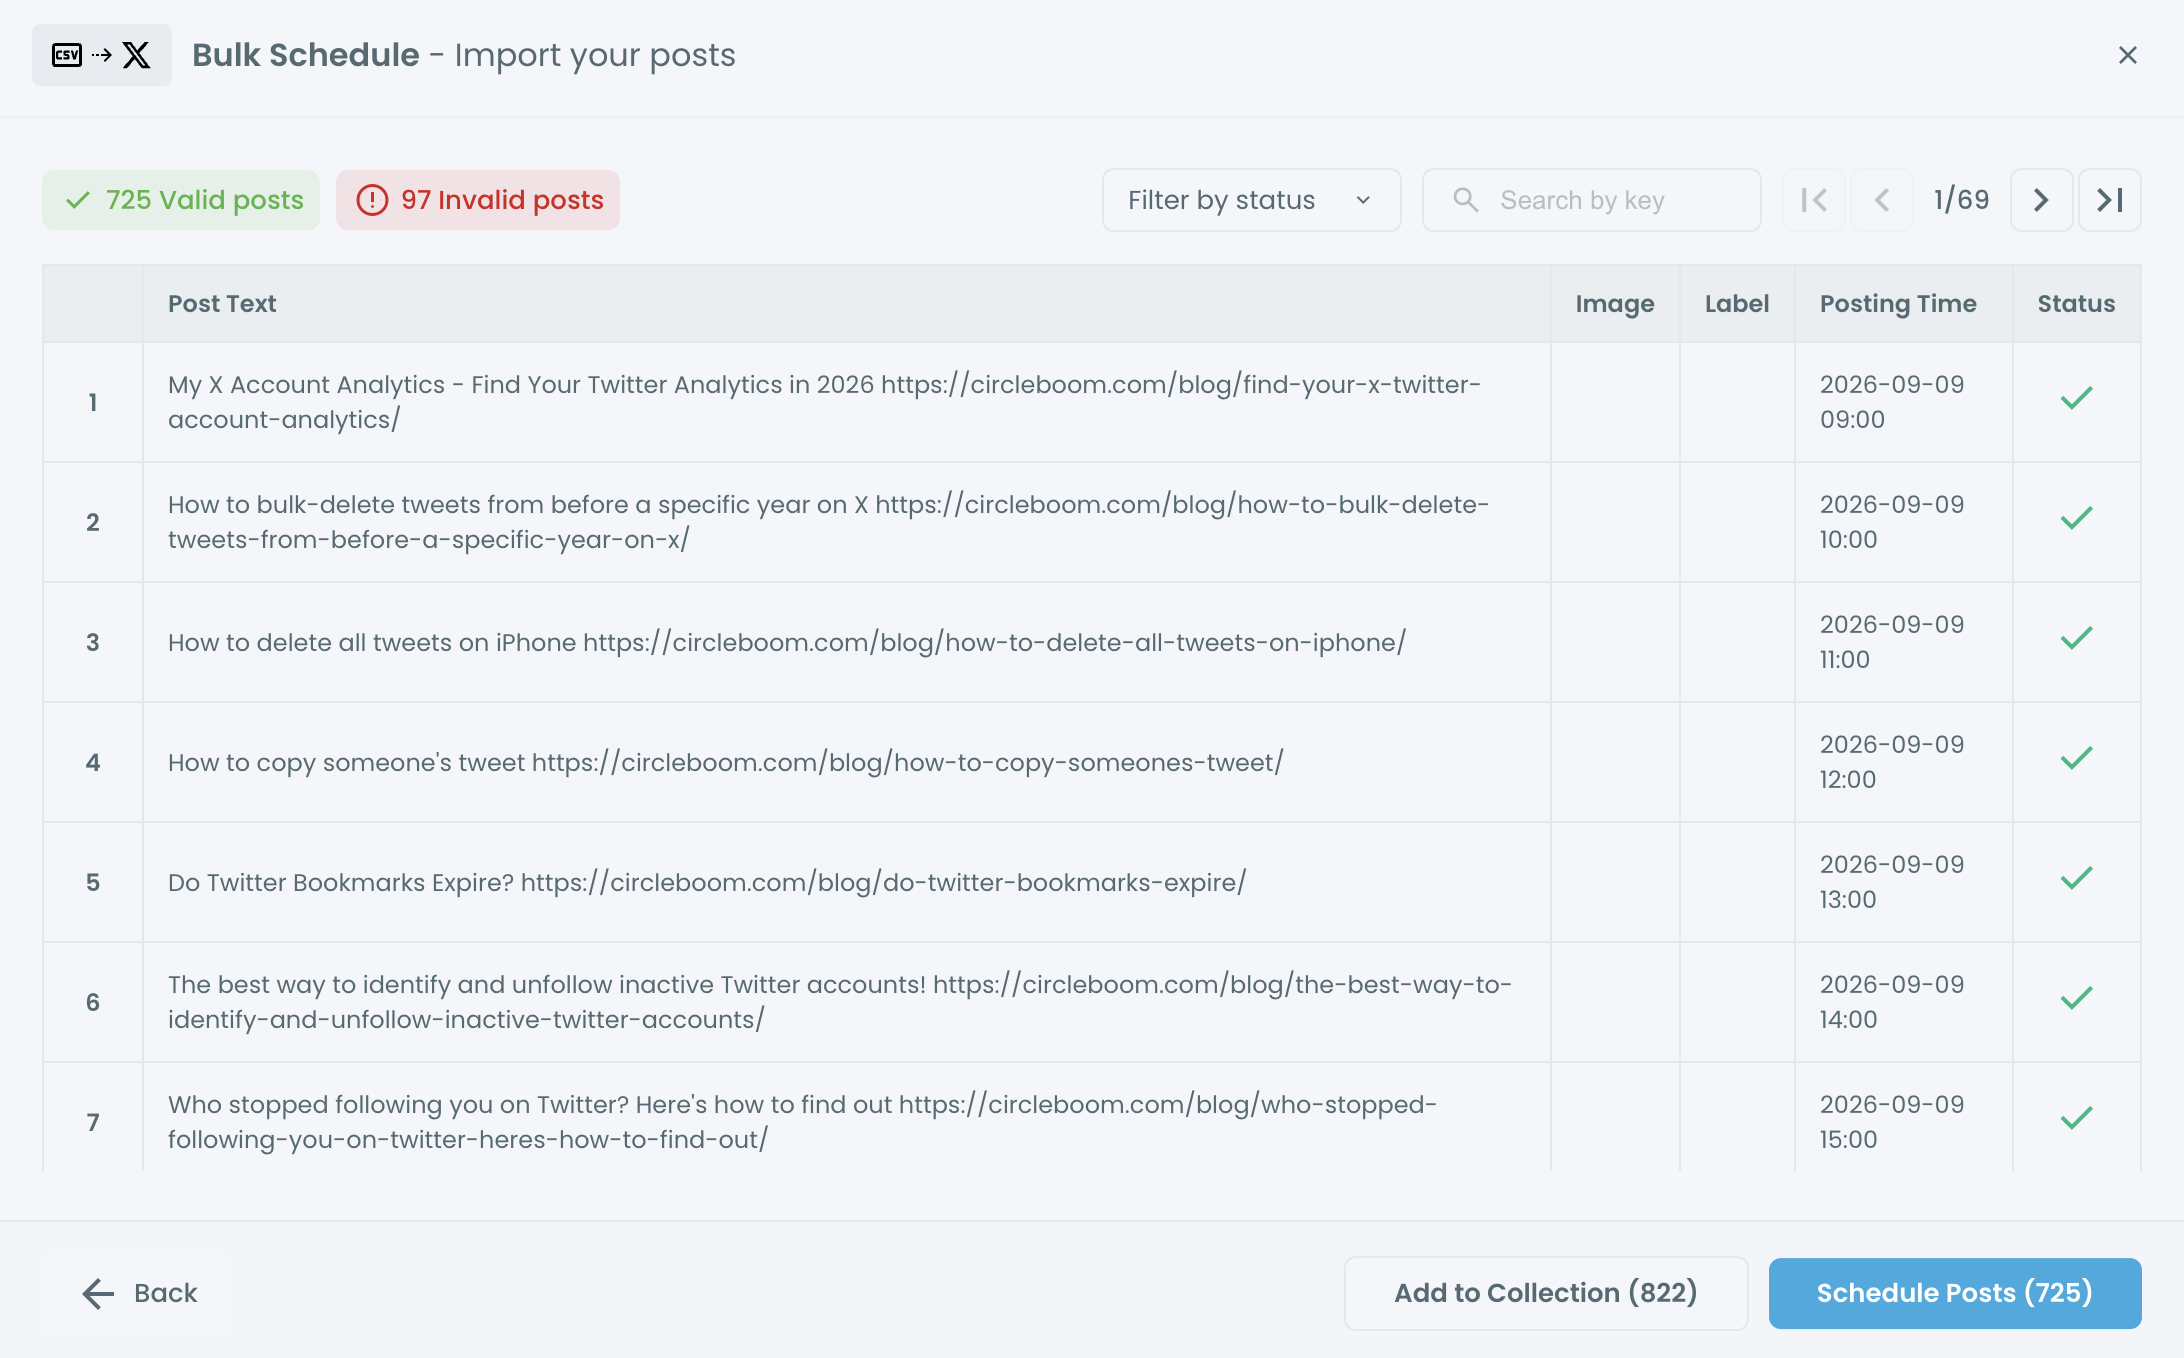Jump to the last page
The image size is (2184, 1358).
pyautogui.click(x=2110, y=200)
